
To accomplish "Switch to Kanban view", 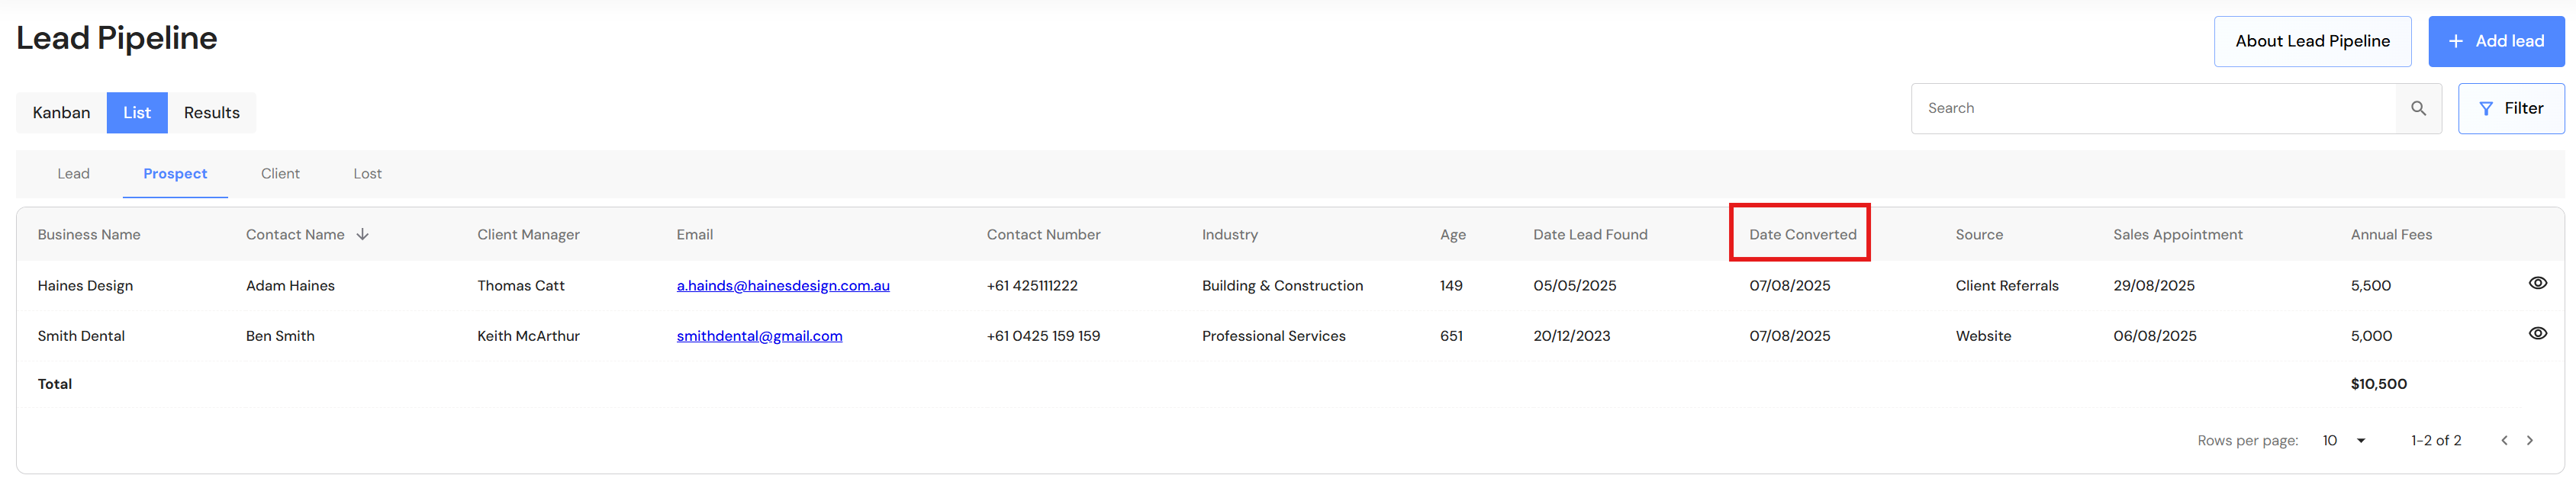I will 61,113.
